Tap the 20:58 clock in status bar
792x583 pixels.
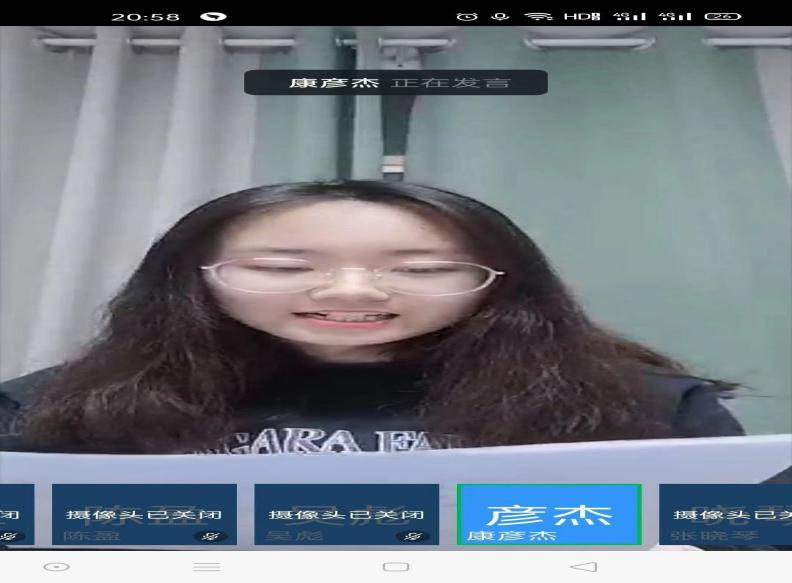point(145,16)
